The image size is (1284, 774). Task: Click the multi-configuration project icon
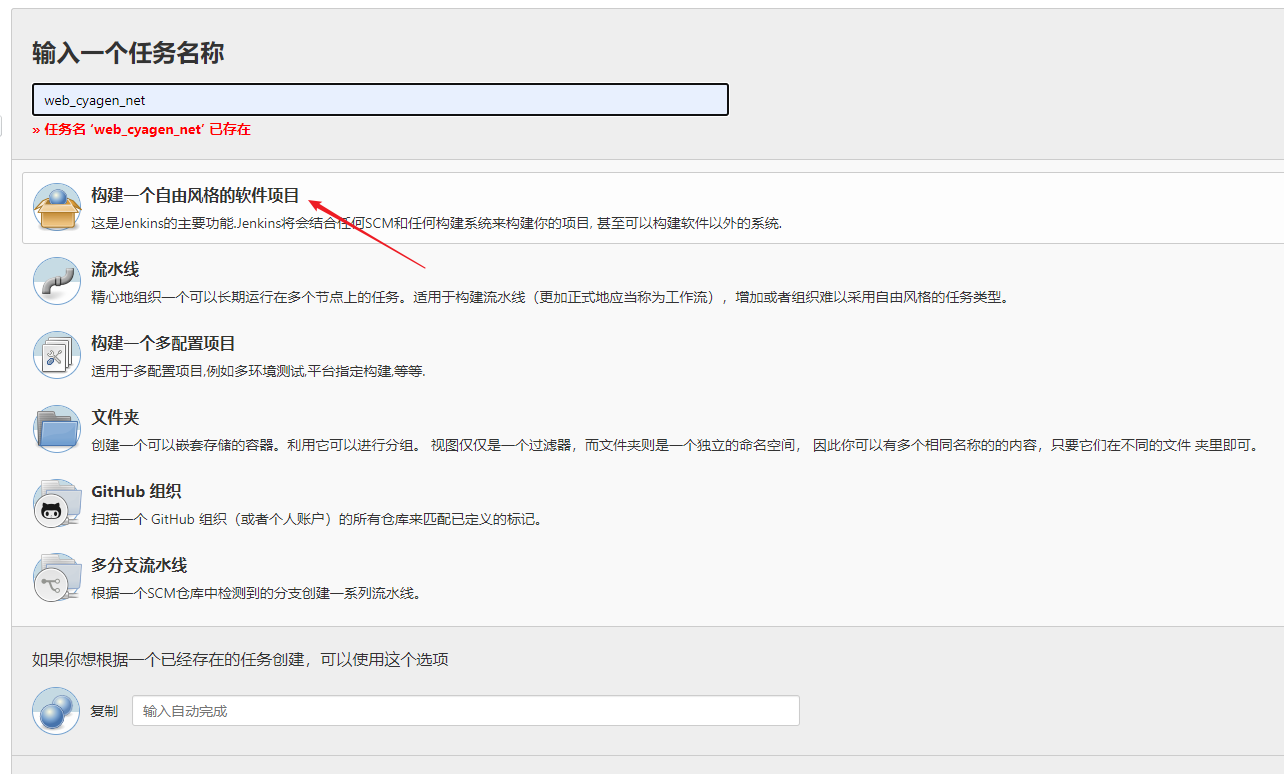[x=56, y=355]
